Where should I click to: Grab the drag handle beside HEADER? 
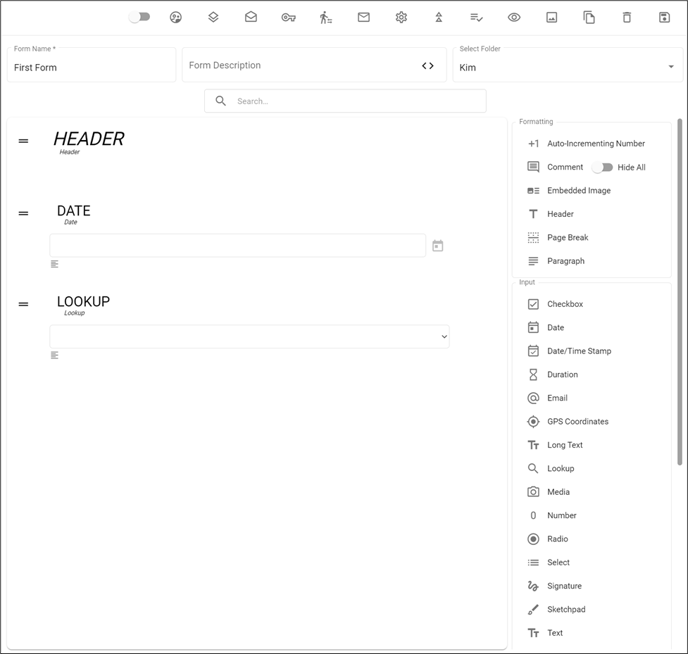pos(23,141)
